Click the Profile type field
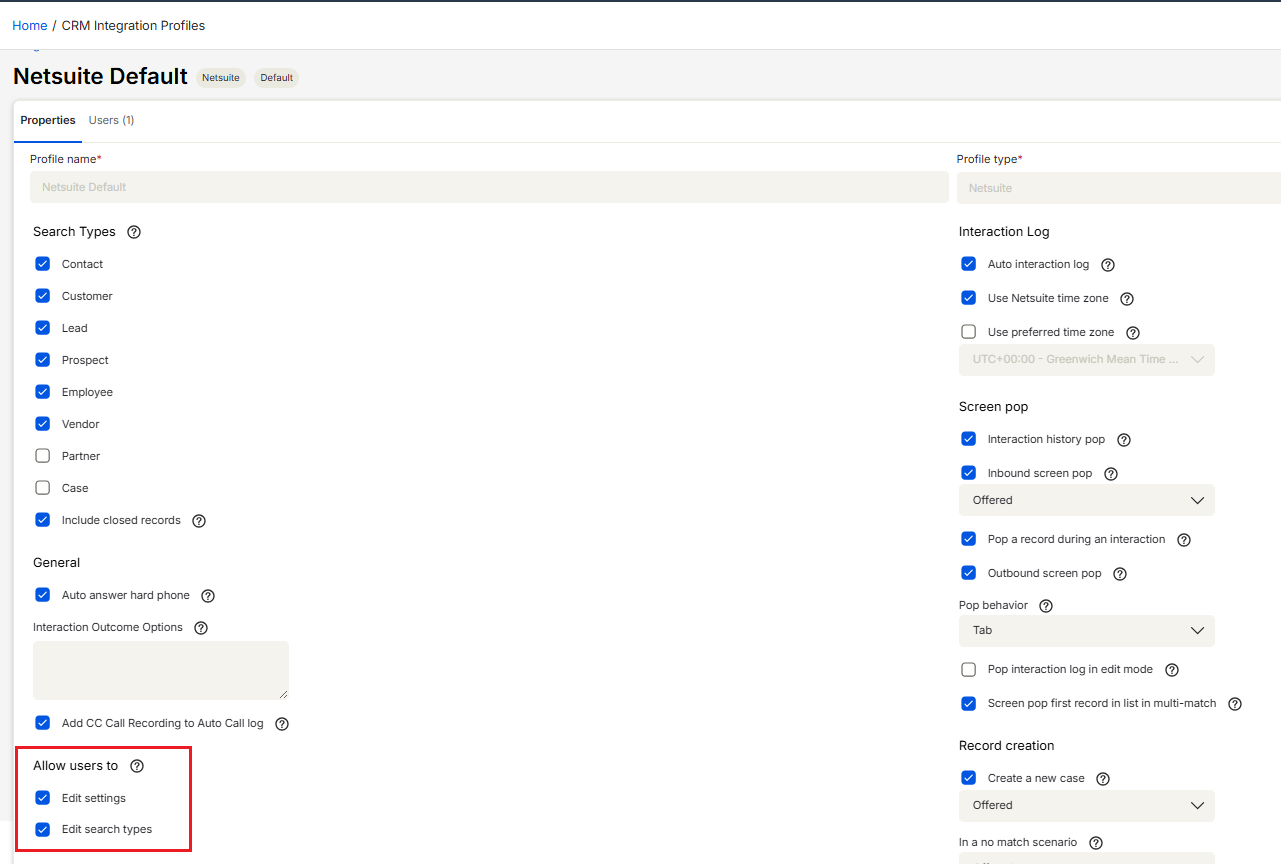Screen dimensions: 1281x864 pos(1119,187)
